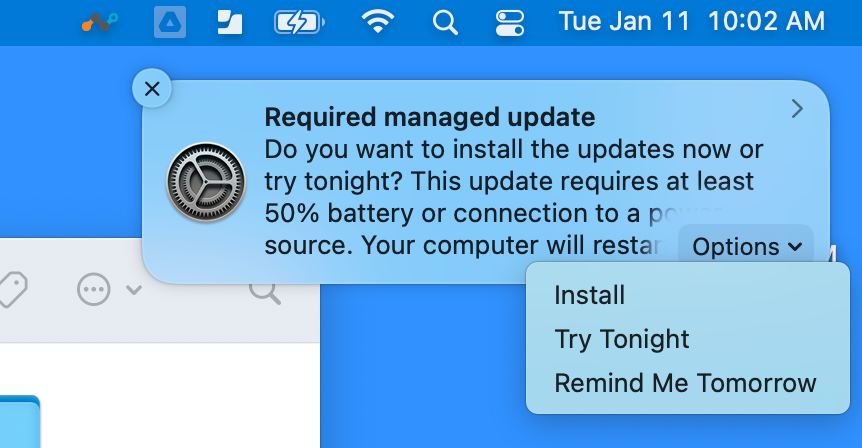Screen dimensions: 862x448
Task: Pick Remind Me Tomorrow
Action: click(685, 383)
